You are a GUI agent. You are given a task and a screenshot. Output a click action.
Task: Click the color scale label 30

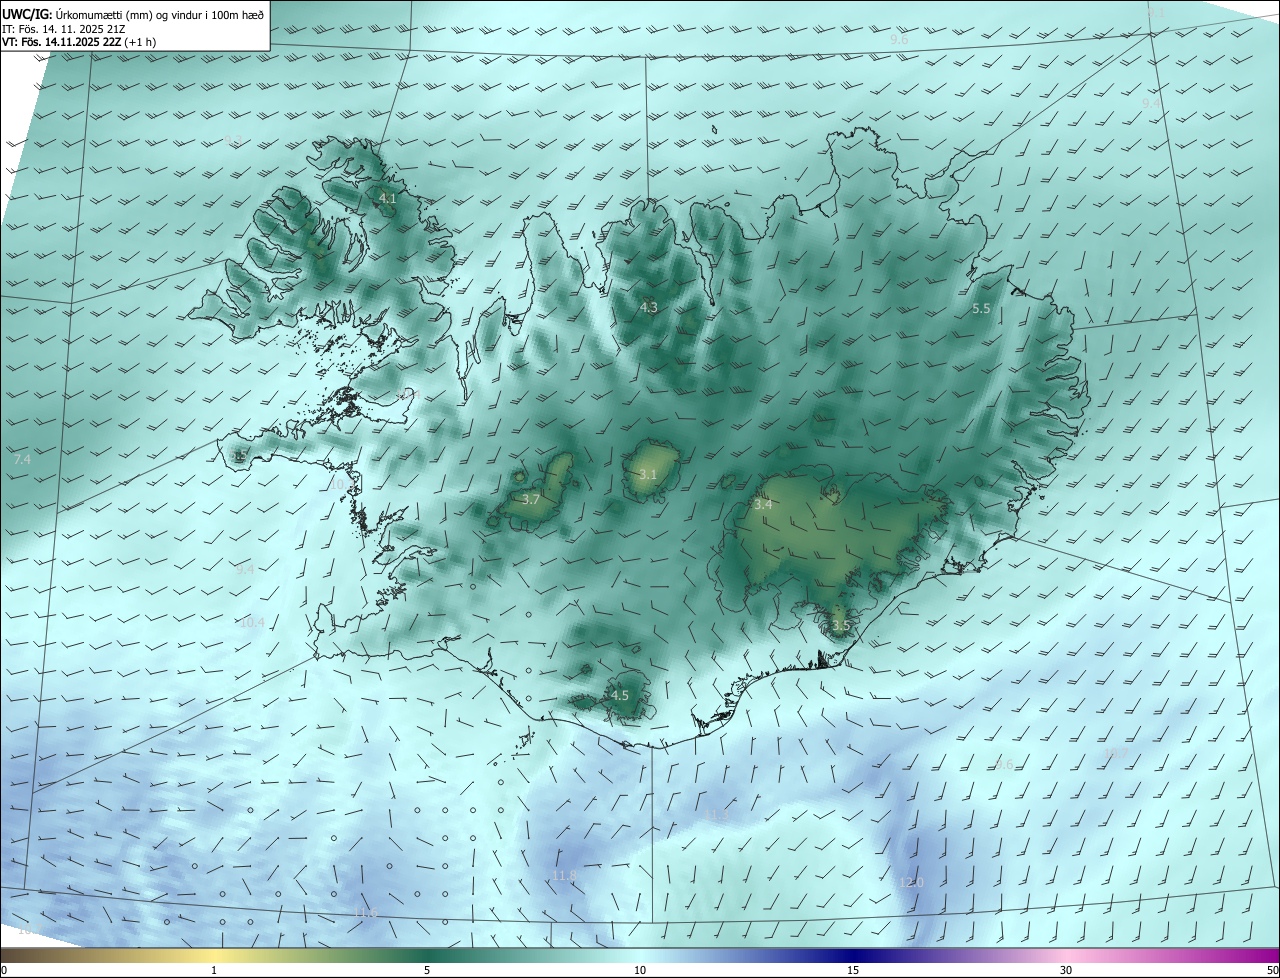pyautogui.click(x=1066, y=970)
